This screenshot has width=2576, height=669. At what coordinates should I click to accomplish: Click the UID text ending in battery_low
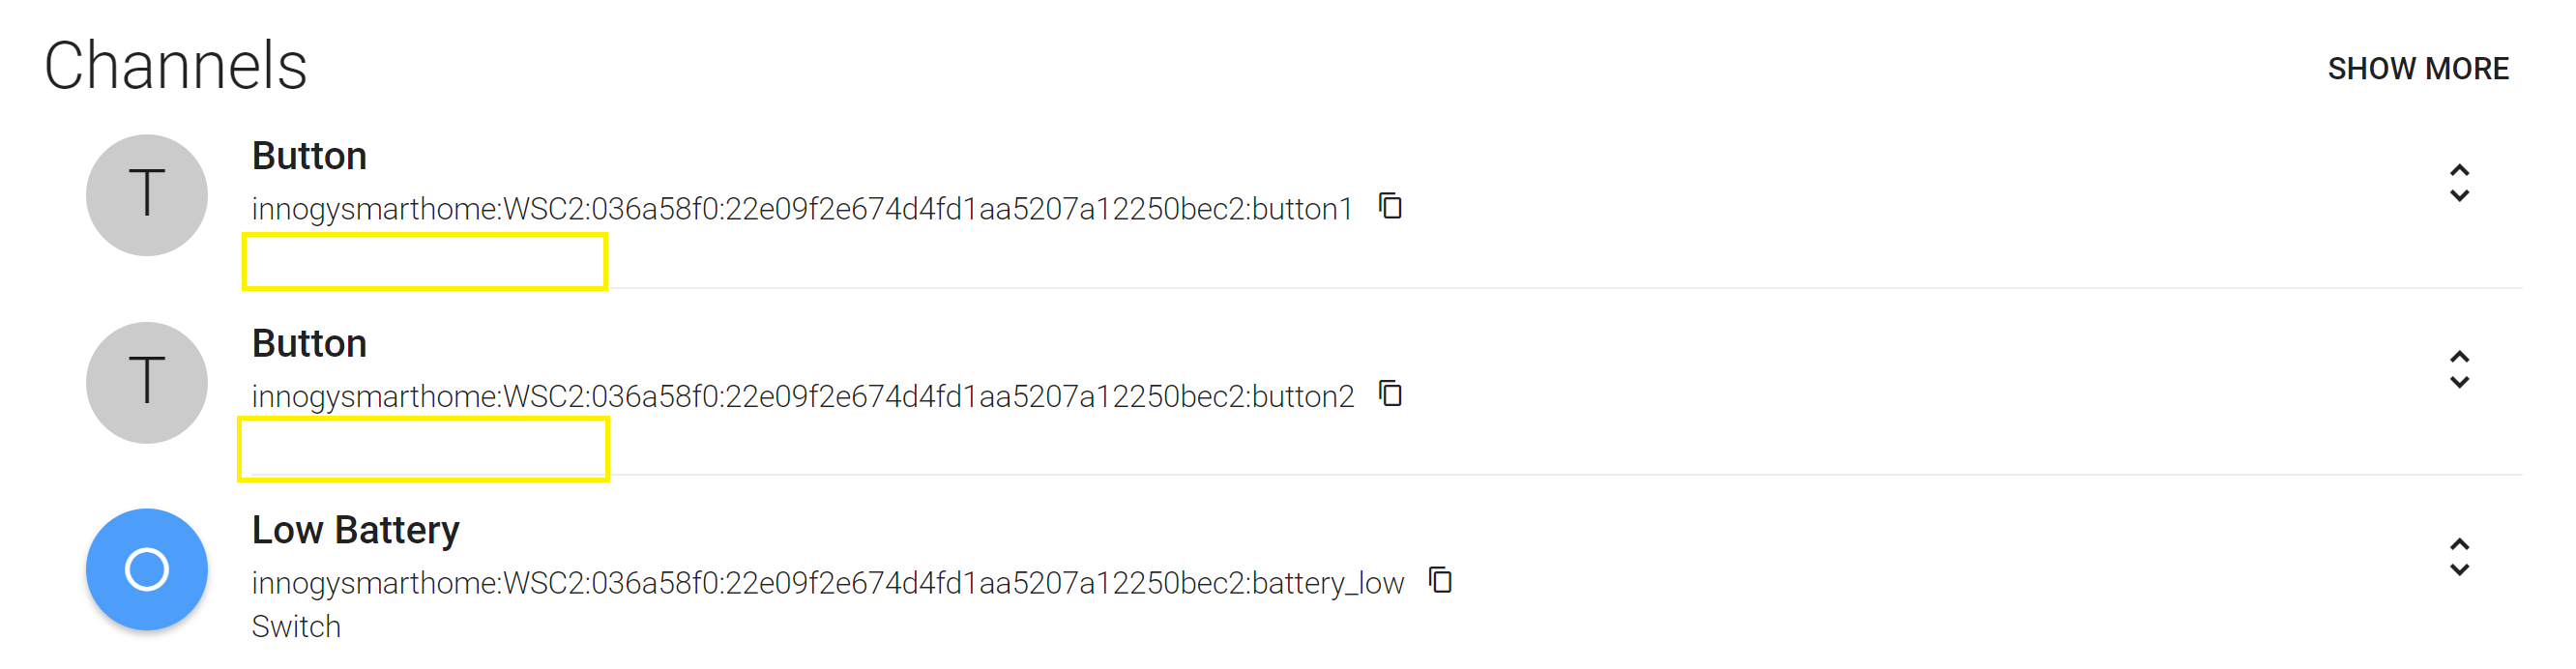pos(827,583)
